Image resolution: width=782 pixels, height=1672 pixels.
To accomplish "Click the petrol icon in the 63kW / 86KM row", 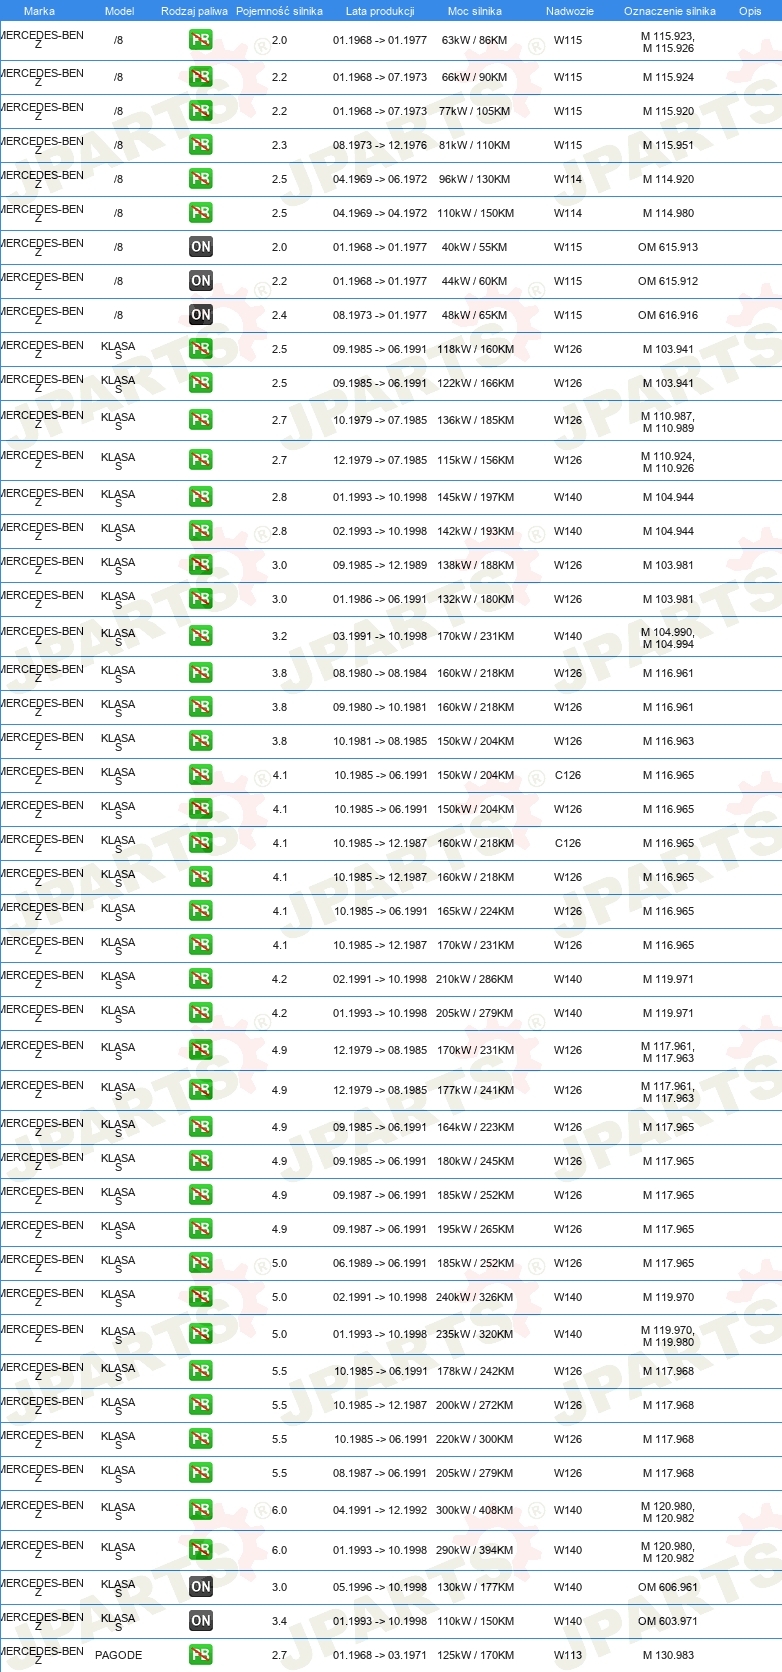I will pos(201,41).
